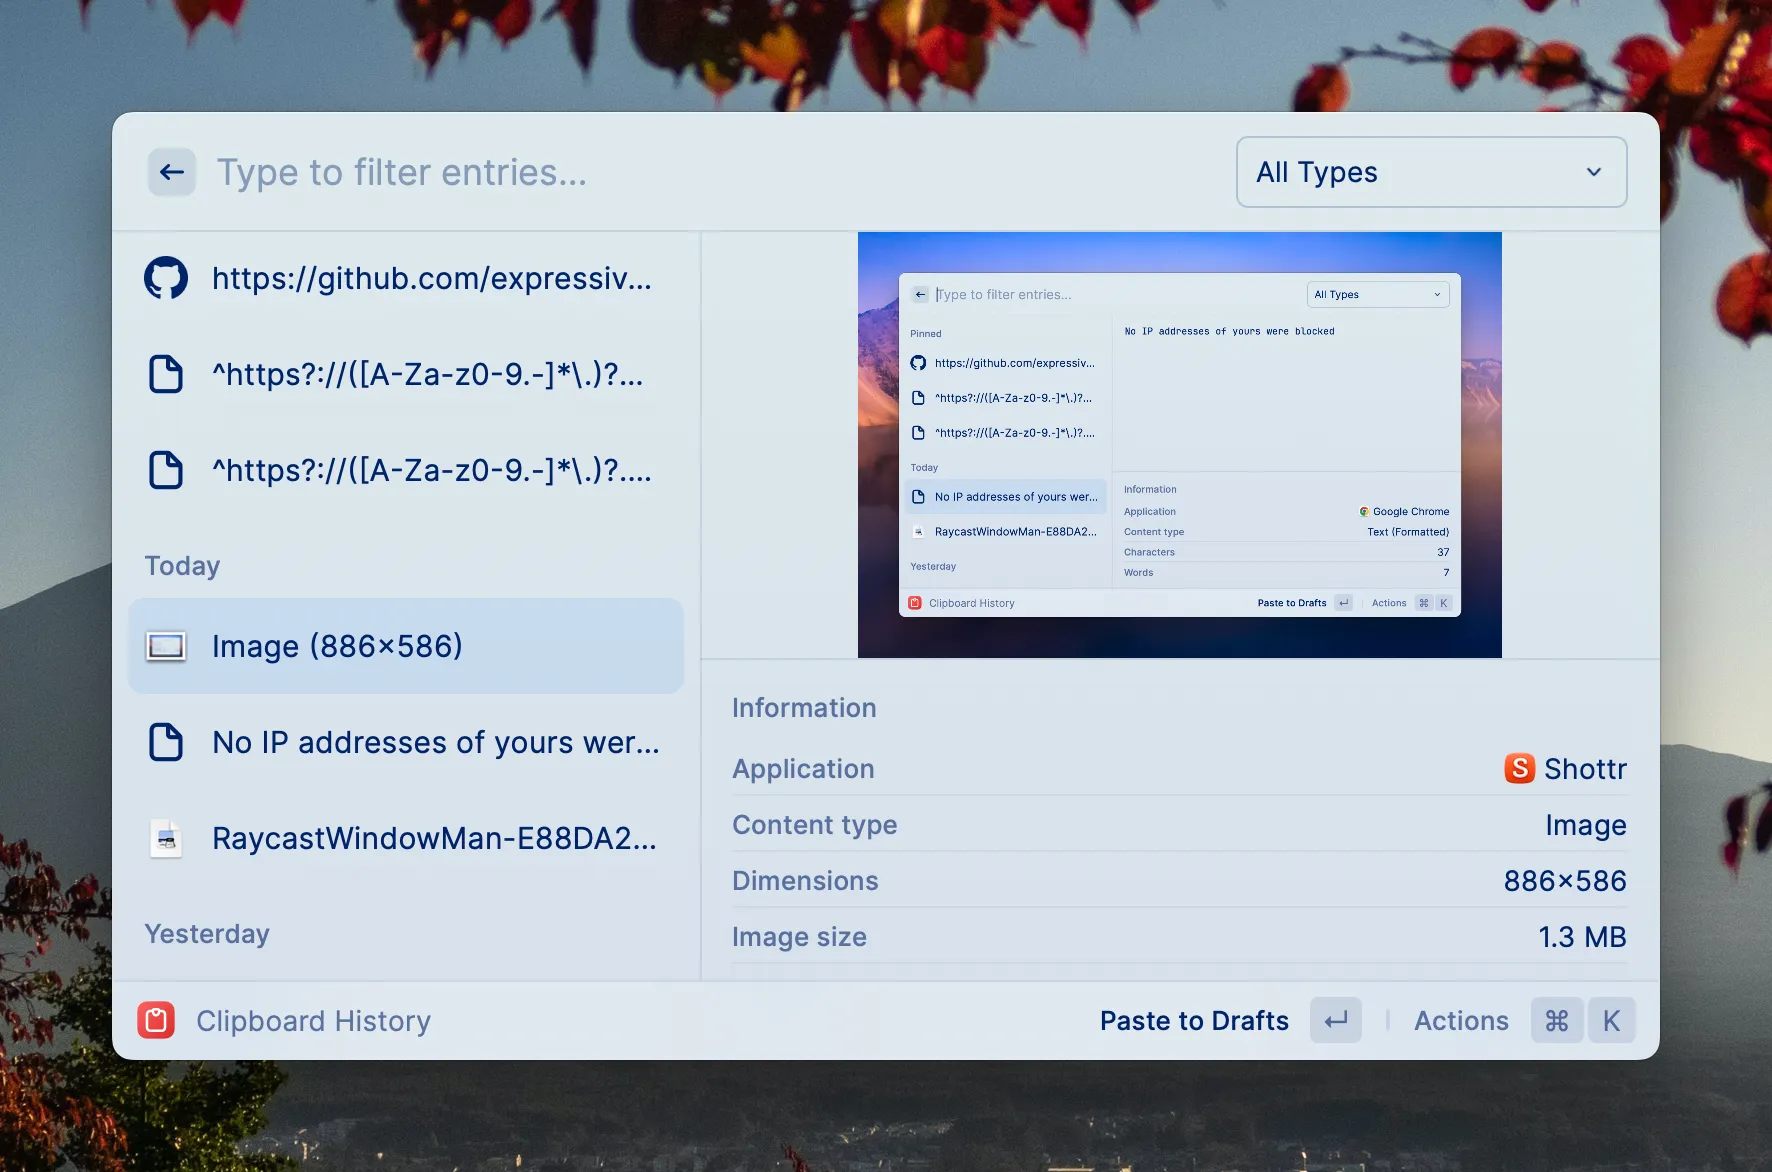
Task: Click the RaycastWindowMan file icon
Action: [x=166, y=838]
